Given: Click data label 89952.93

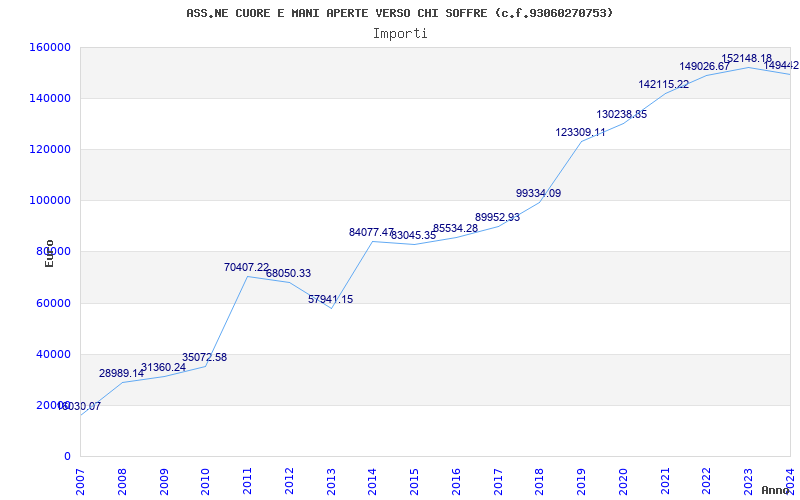Looking at the screenshot, I should click(497, 217).
